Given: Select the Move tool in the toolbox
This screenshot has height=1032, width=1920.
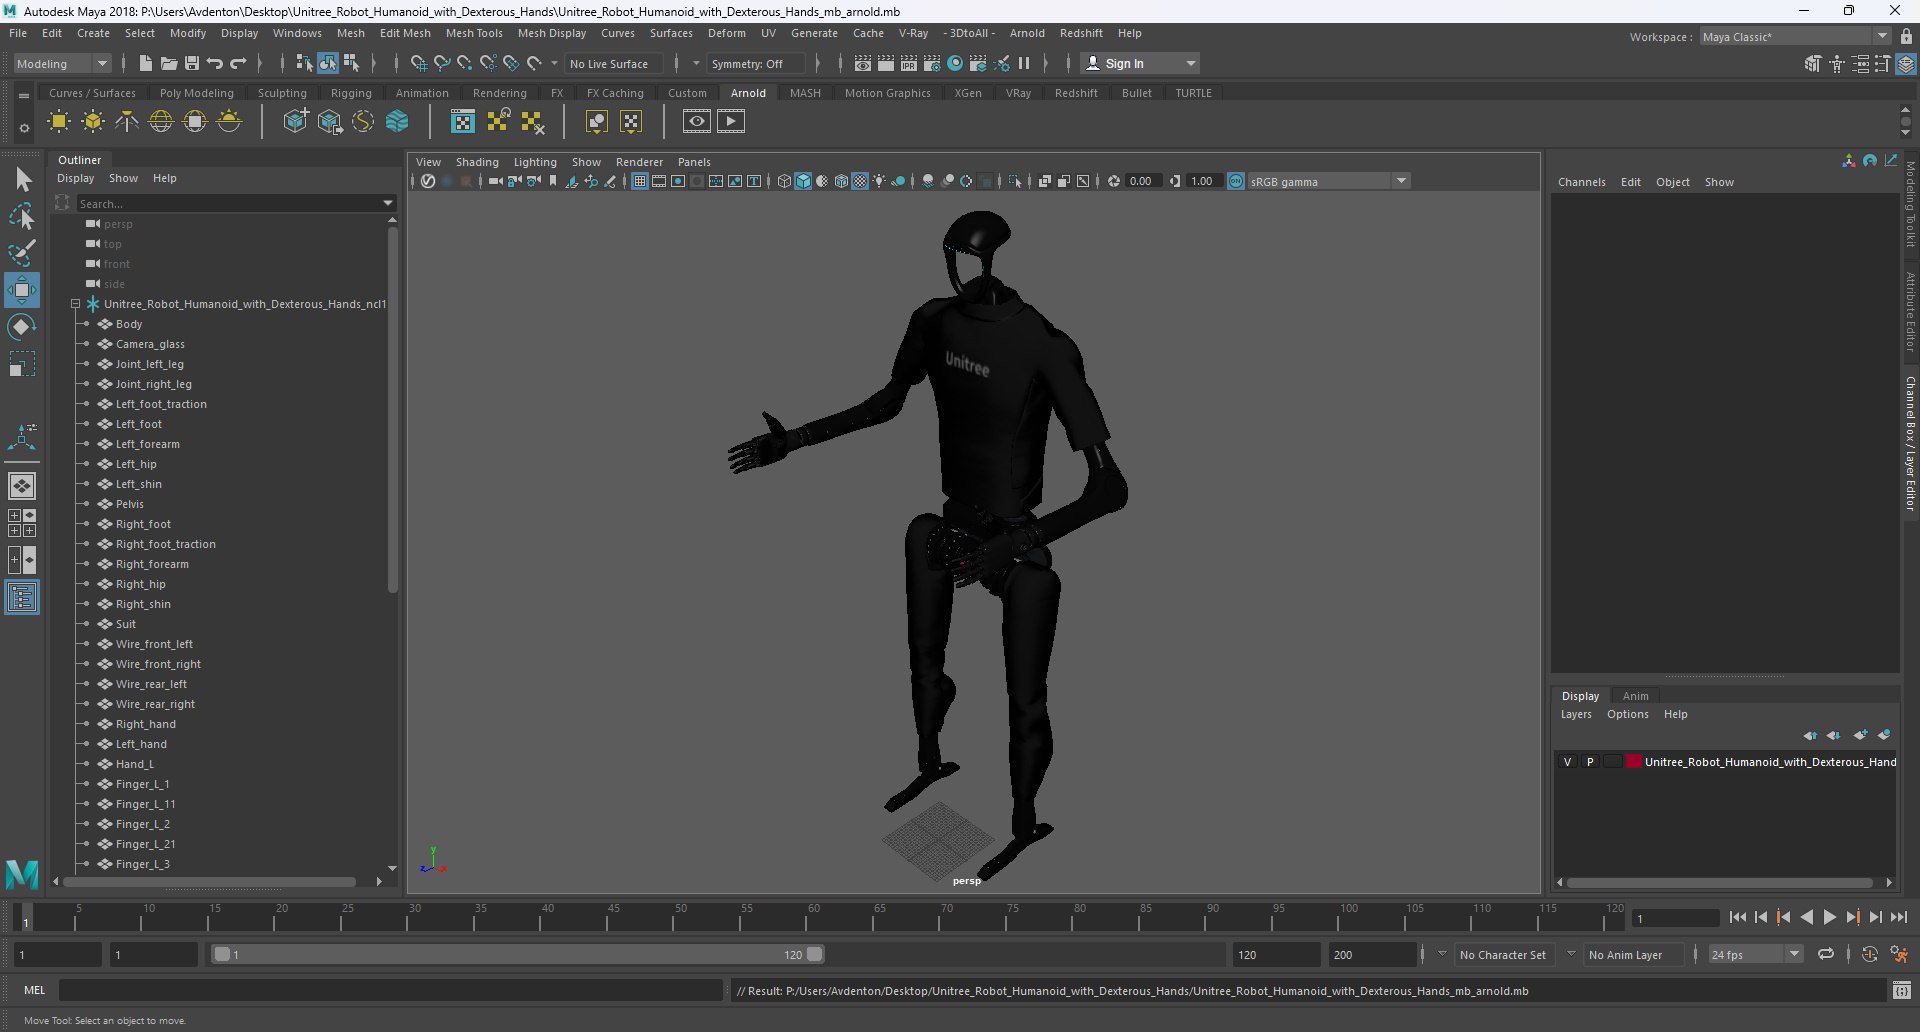Looking at the screenshot, I should click(x=22, y=291).
